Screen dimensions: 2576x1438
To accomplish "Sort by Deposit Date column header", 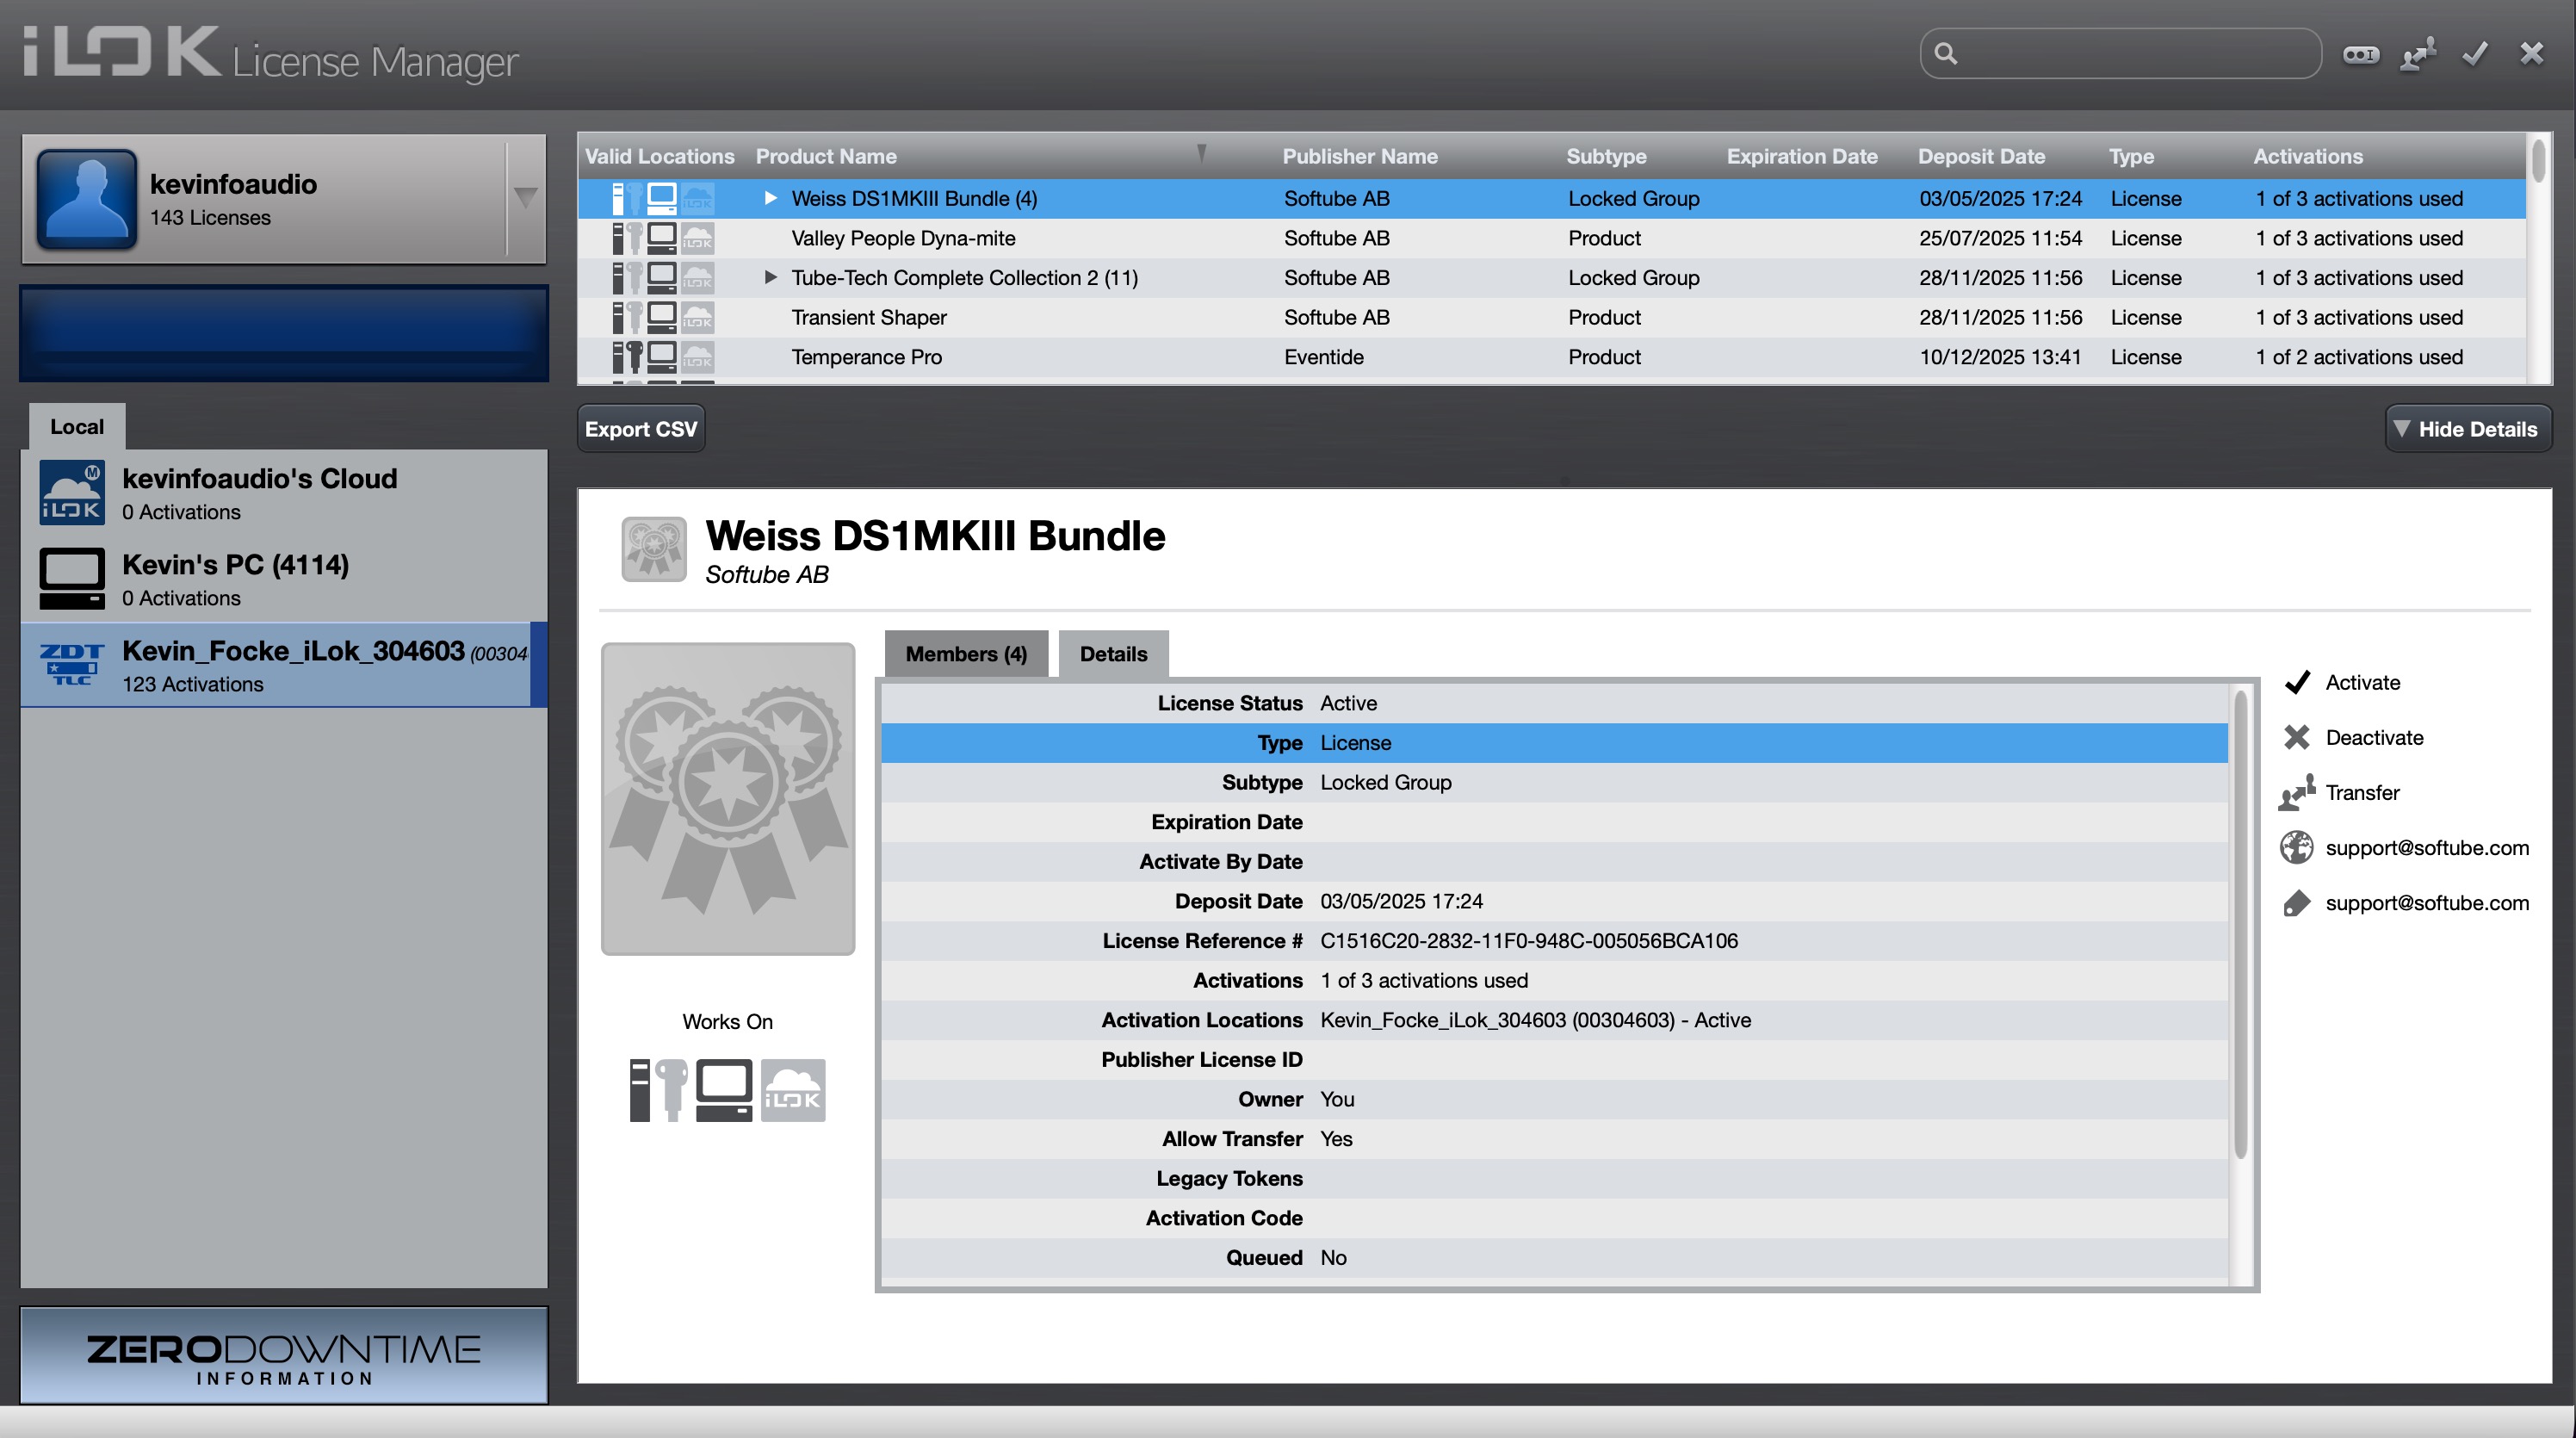I will 1981,156.
